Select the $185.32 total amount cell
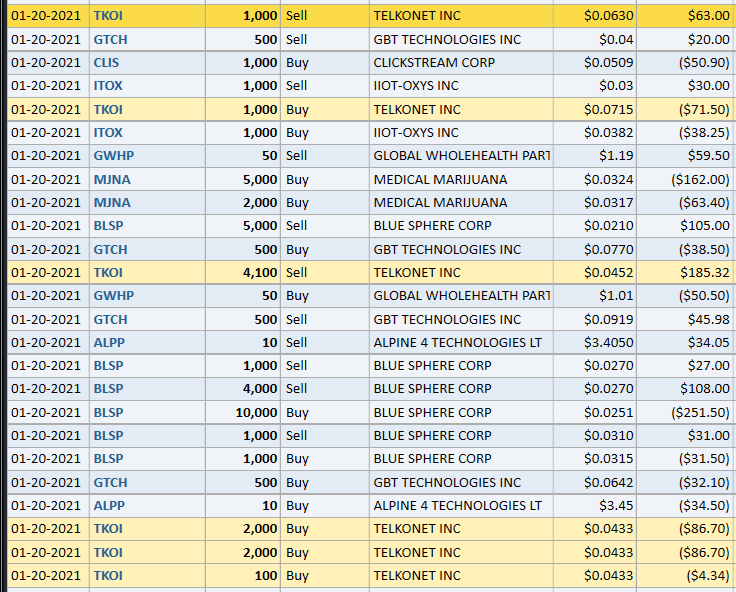This screenshot has width=736, height=592. (x=685, y=272)
